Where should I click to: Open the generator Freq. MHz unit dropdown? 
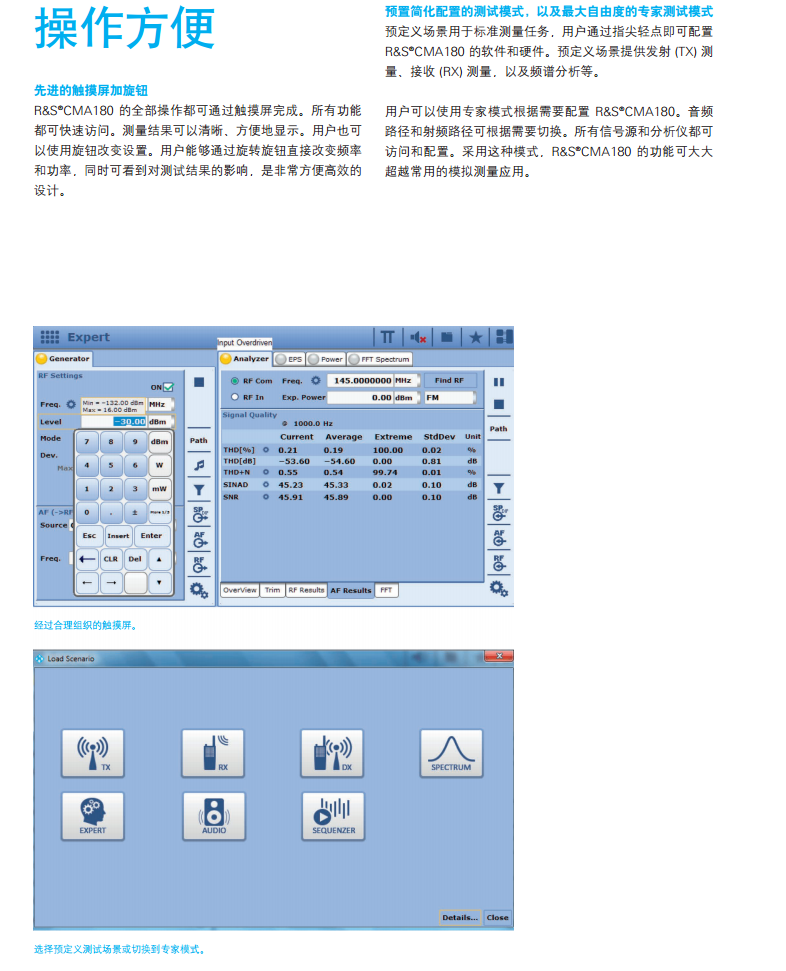click(x=160, y=404)
